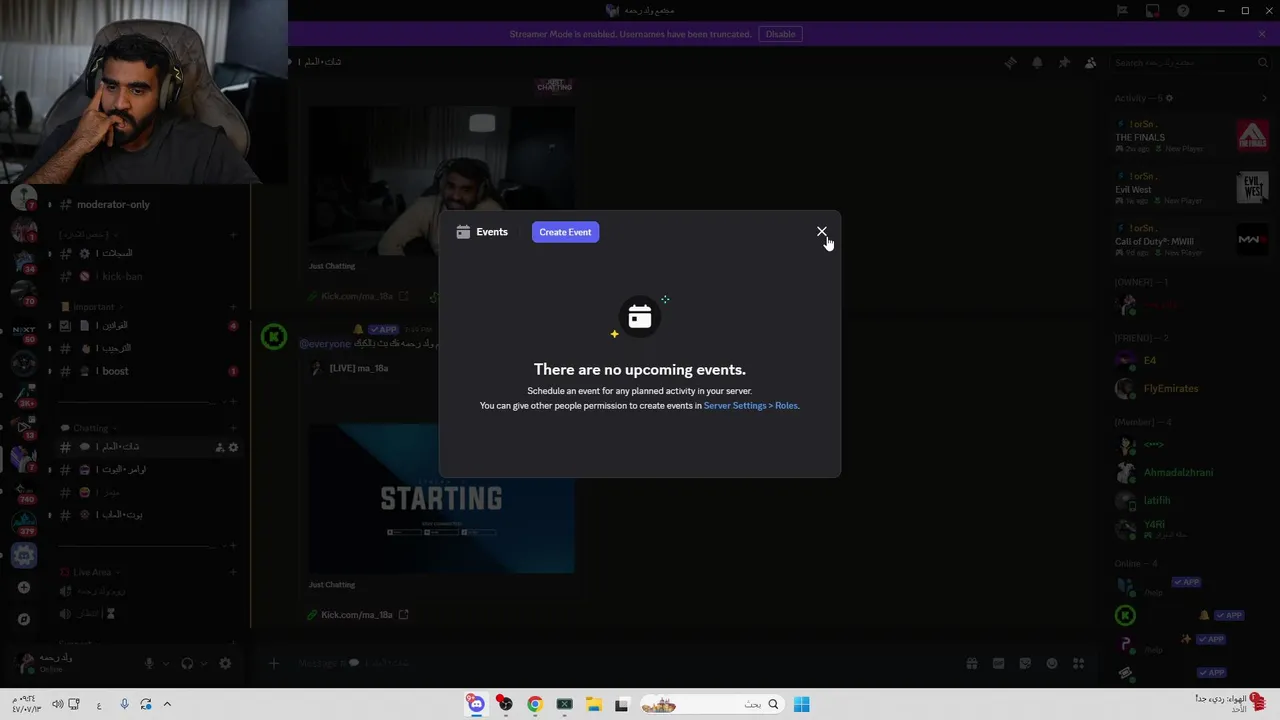
Task: Open the system tray volume icon
Action: pyautogui.click(x=57, y=704)
